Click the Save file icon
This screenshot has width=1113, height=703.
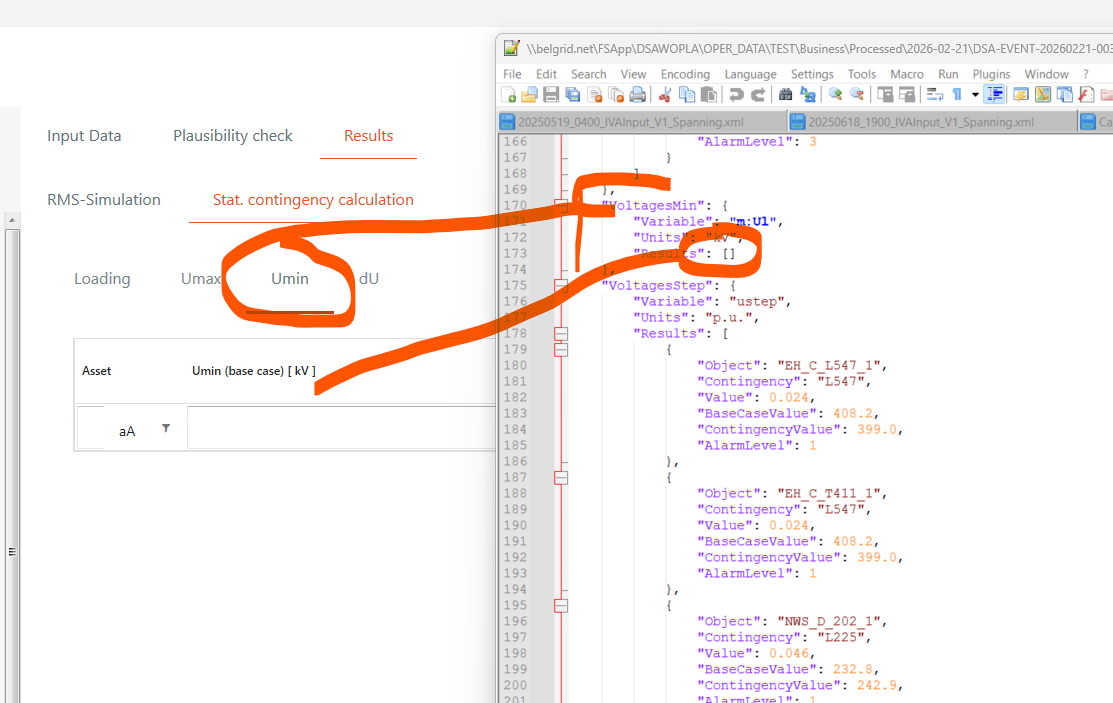(551, 95)
